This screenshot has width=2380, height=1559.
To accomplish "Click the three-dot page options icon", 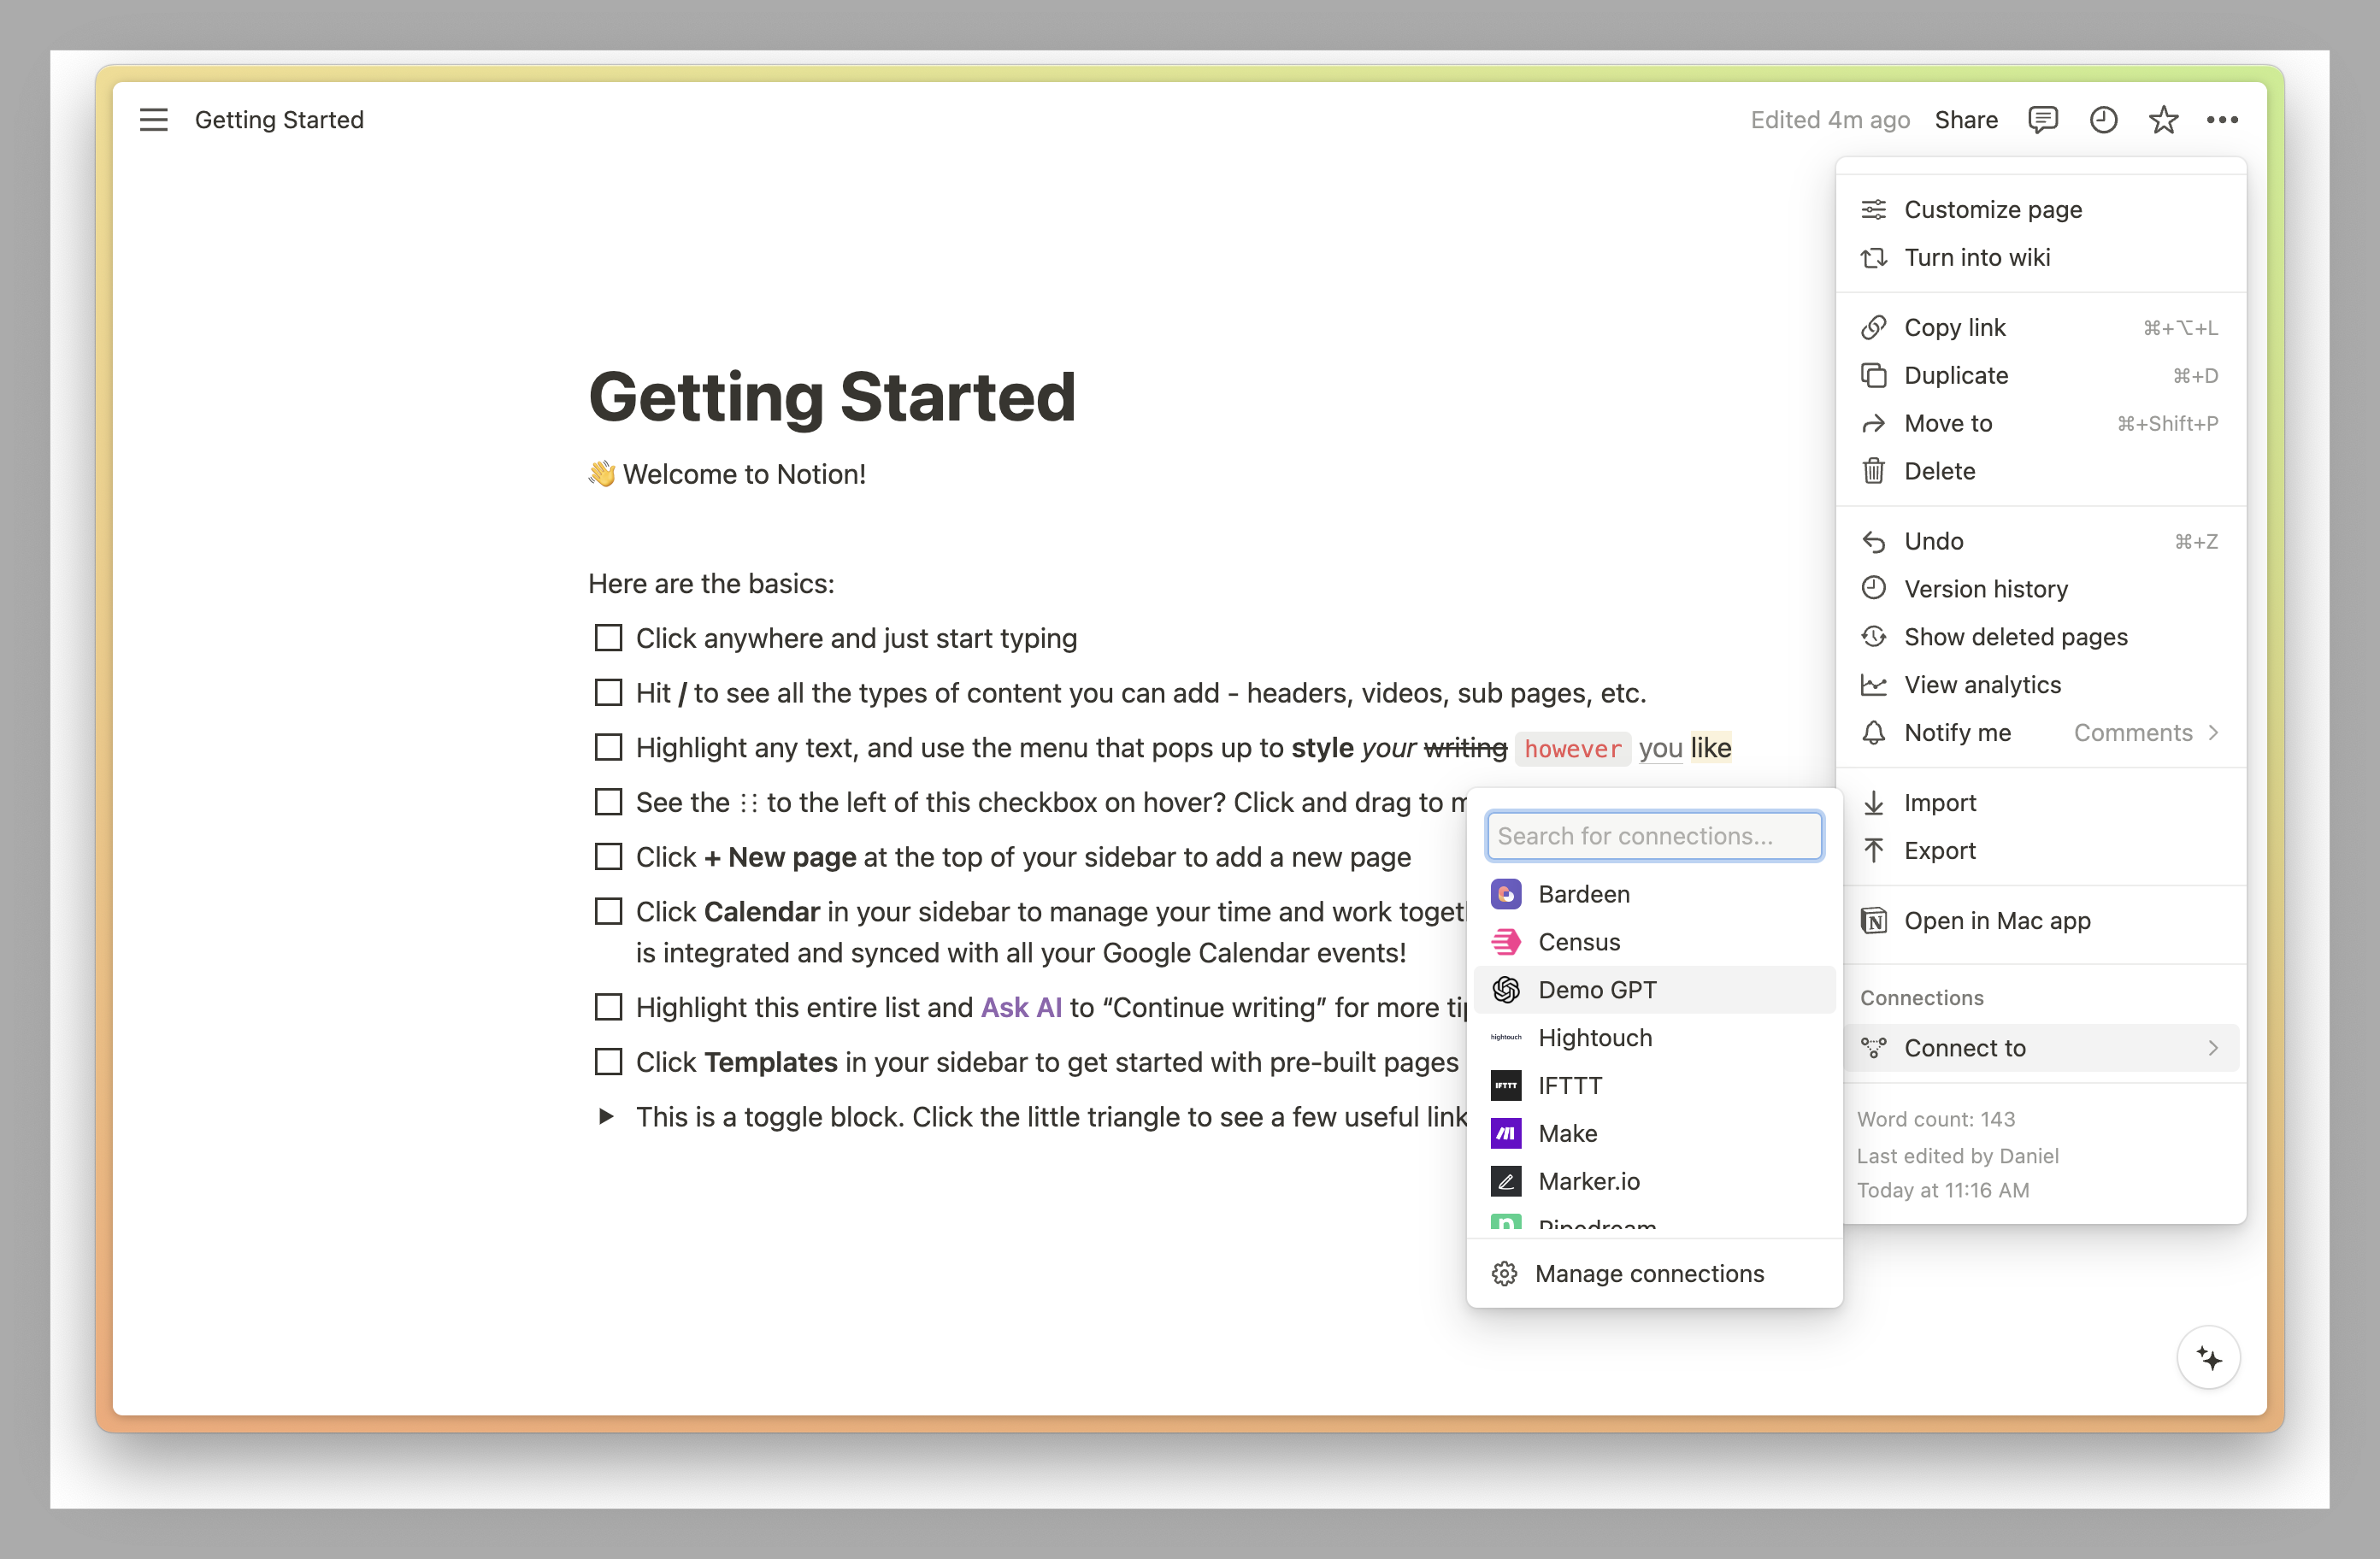I will point(2222,120).
